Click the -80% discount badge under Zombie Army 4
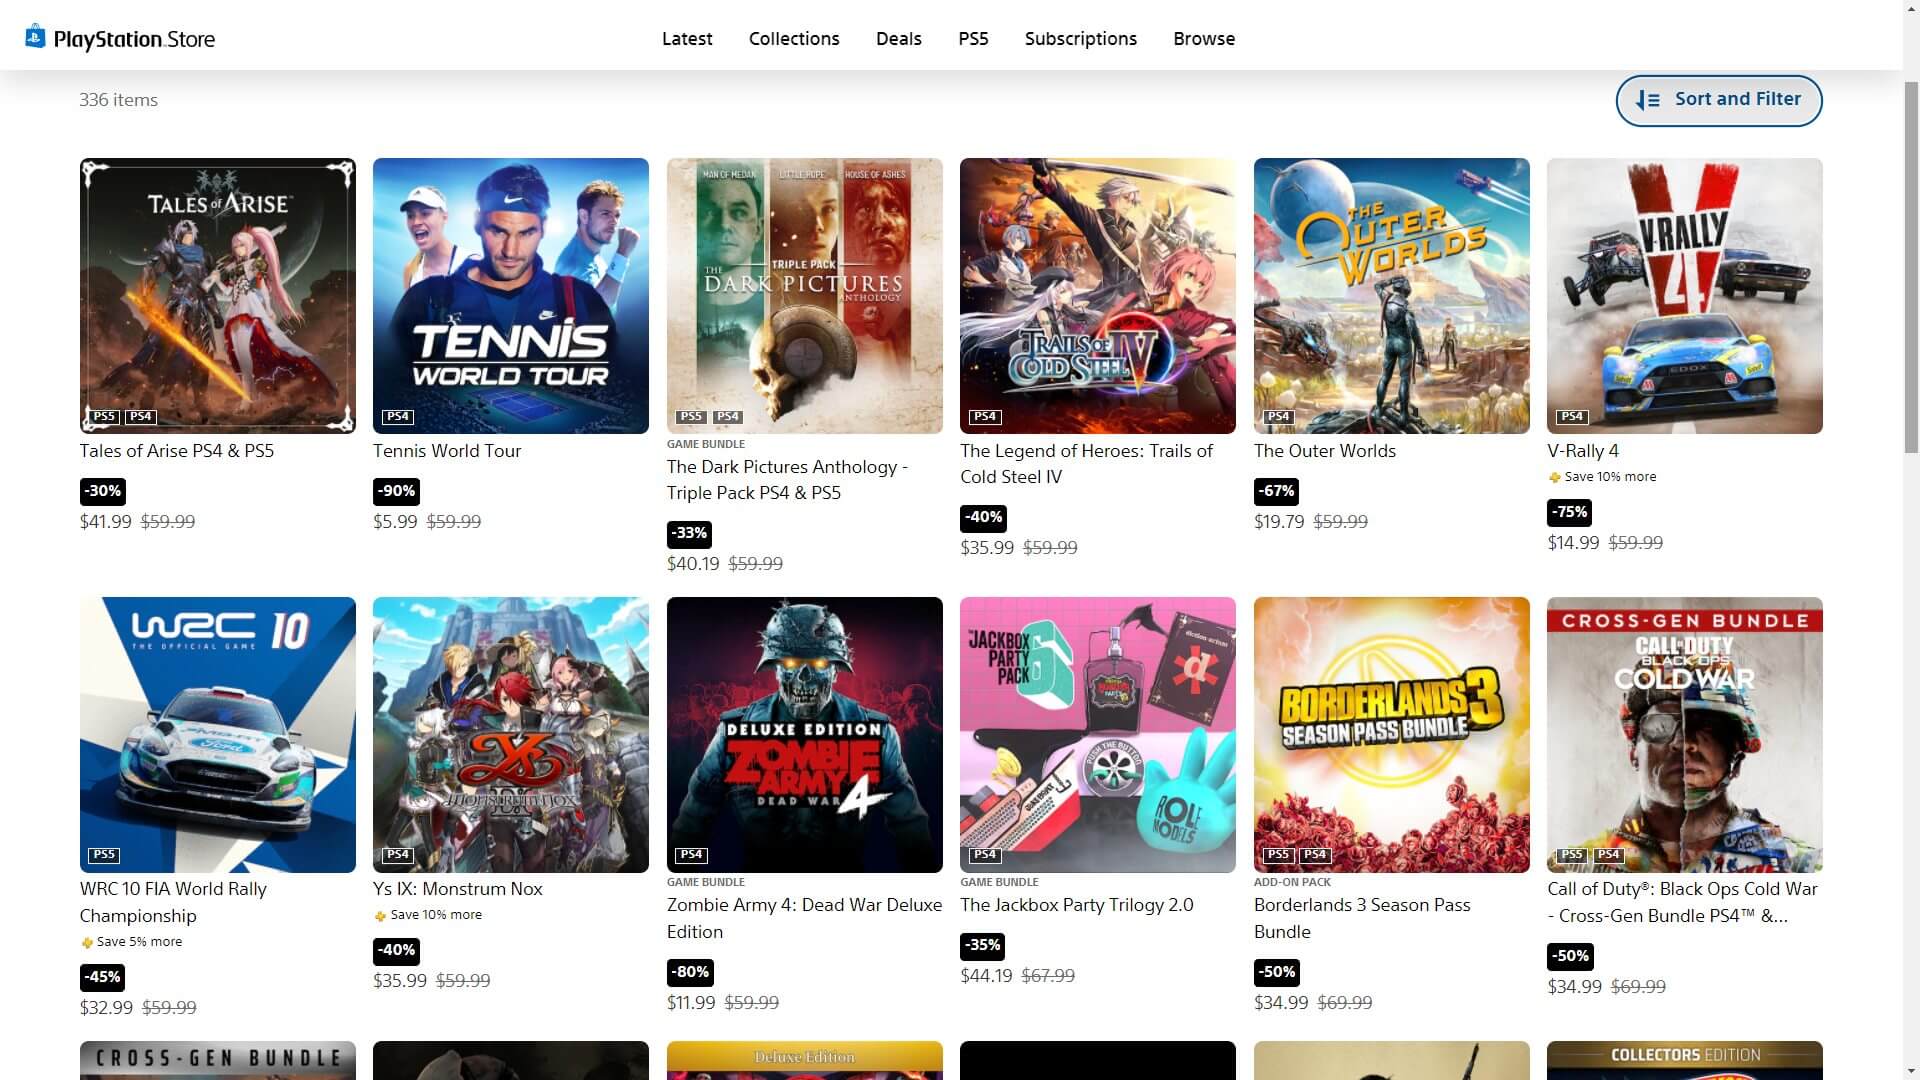 click(x=689, y=972)
